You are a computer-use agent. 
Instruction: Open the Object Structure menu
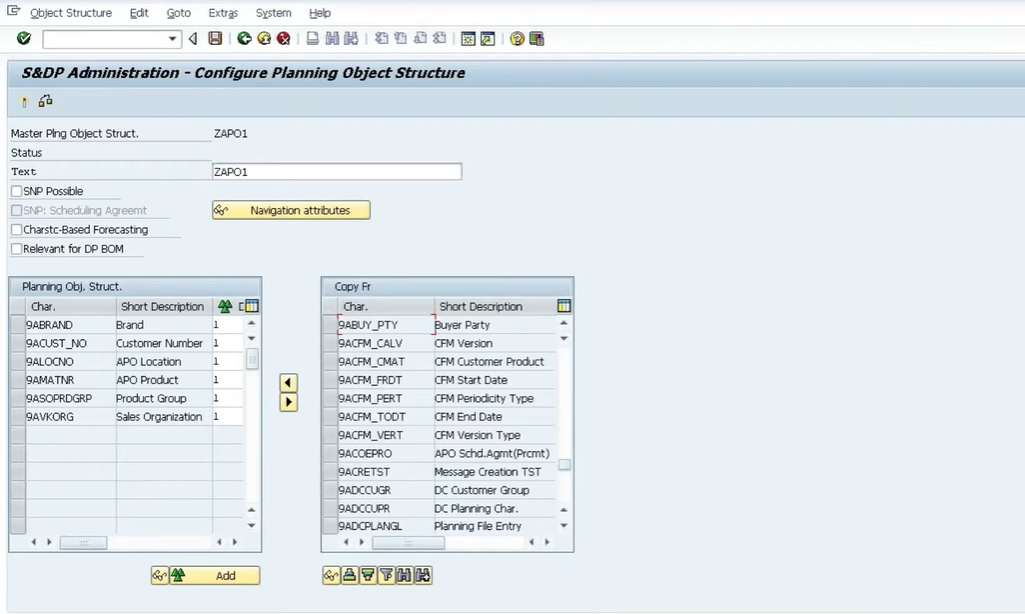click(70, 13)
